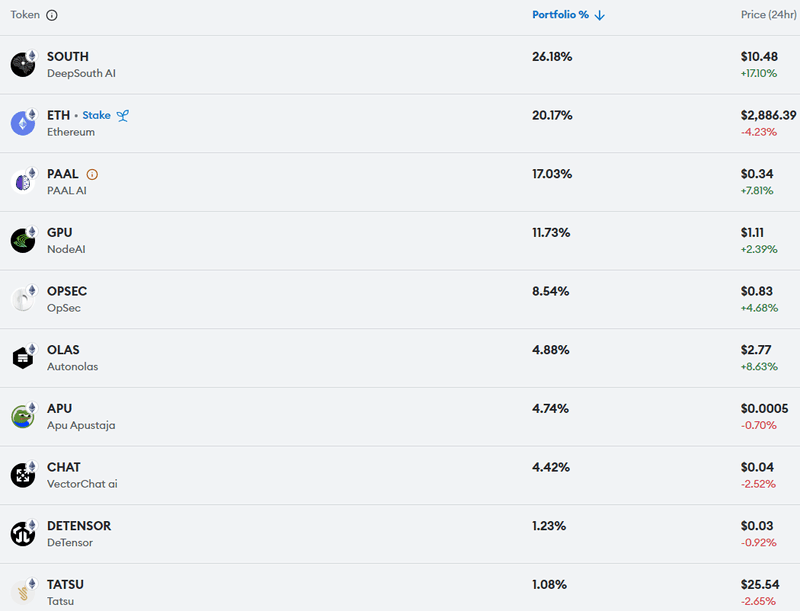Click the PAAL AI token logo

tap(23, 182)
